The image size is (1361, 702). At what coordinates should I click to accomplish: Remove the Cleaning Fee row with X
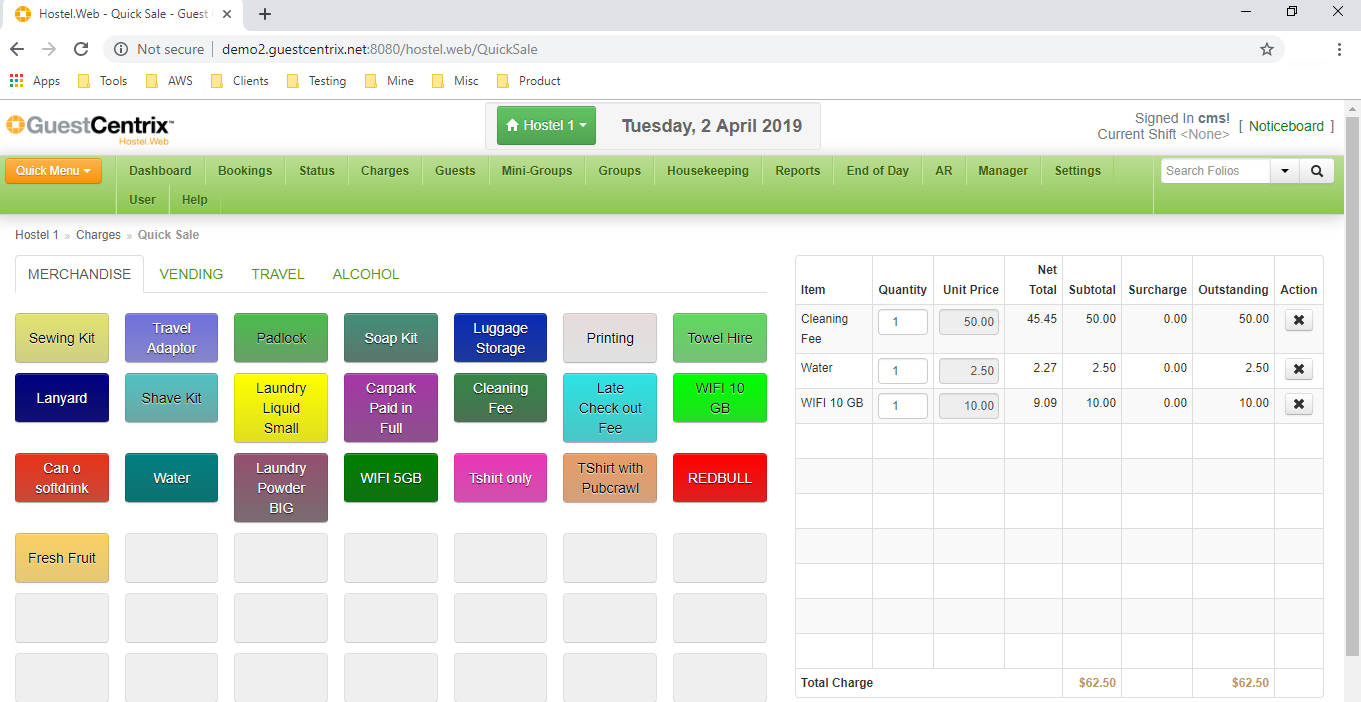tap(1298, 320)
